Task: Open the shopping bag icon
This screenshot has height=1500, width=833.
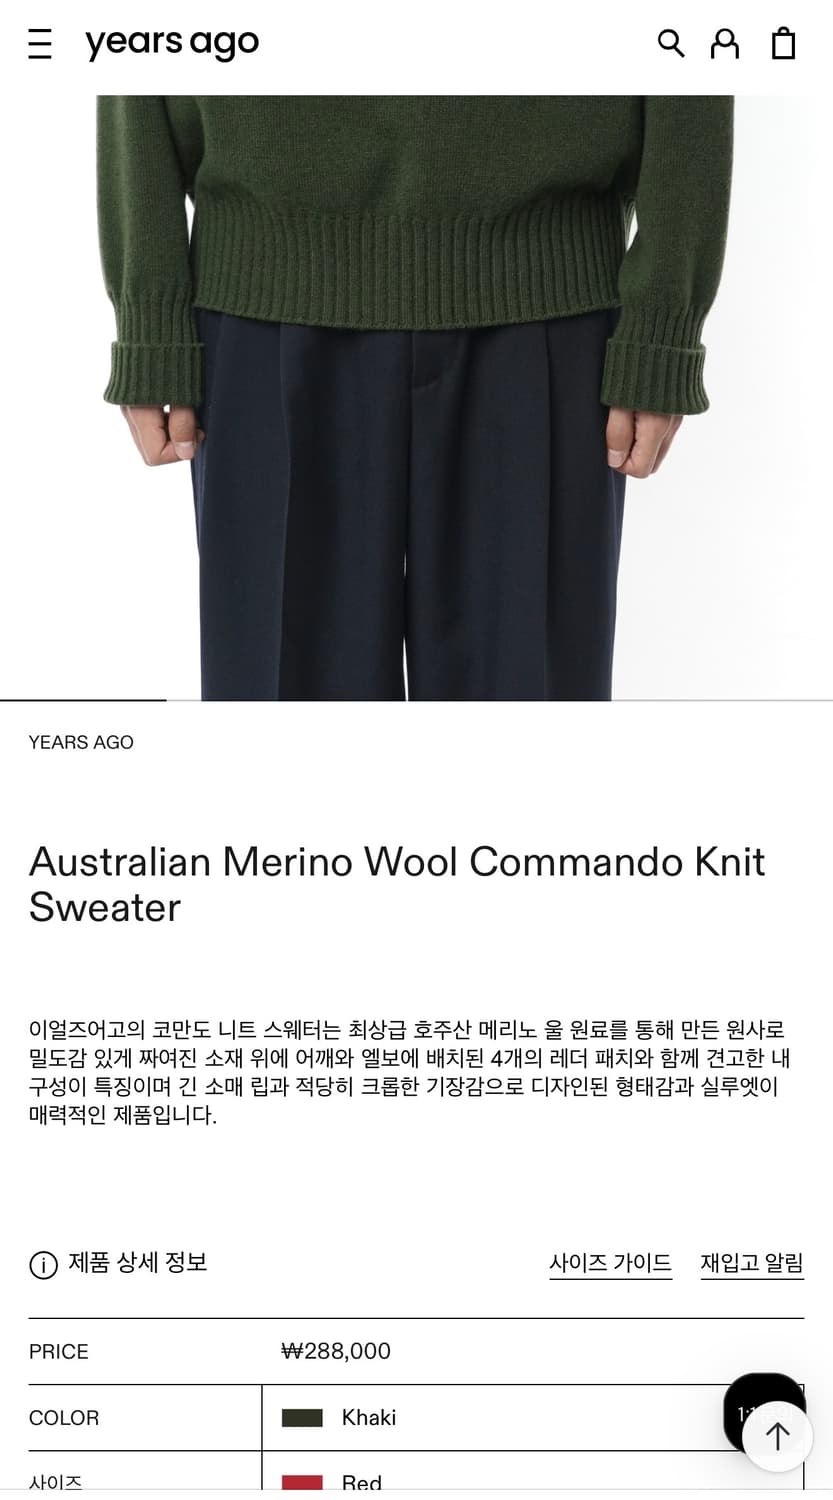Action: [x=784, y=43]
